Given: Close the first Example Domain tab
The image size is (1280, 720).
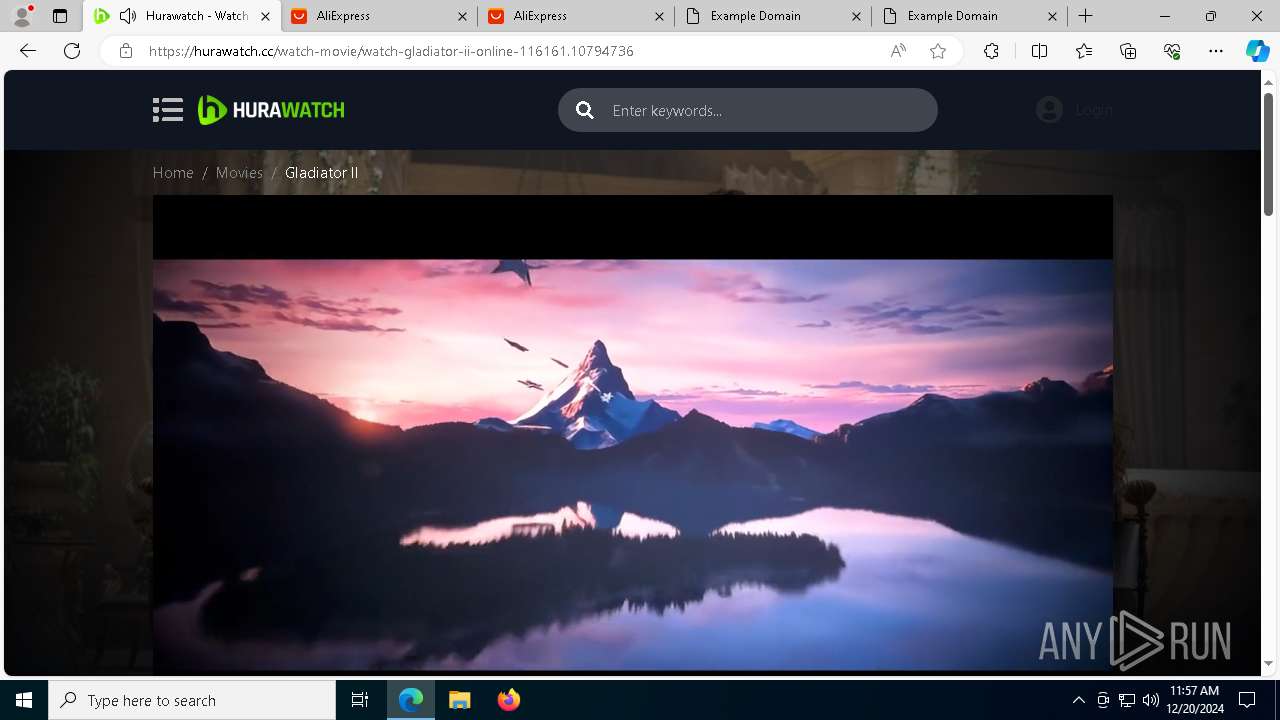Looking at the screenshot, I should coord(856,16).
